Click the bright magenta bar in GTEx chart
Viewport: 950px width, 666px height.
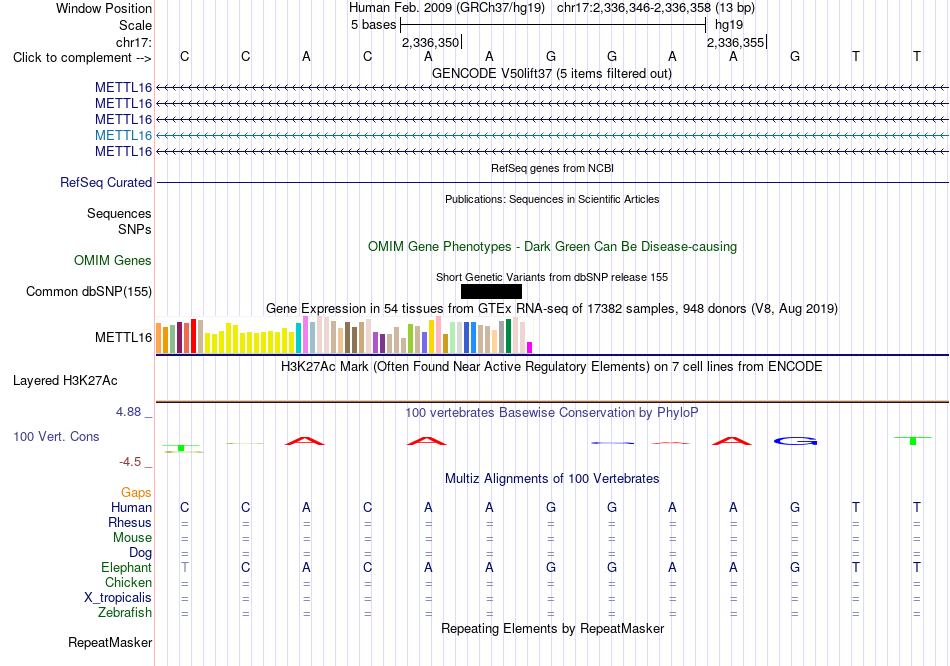[x=530, y=347]
